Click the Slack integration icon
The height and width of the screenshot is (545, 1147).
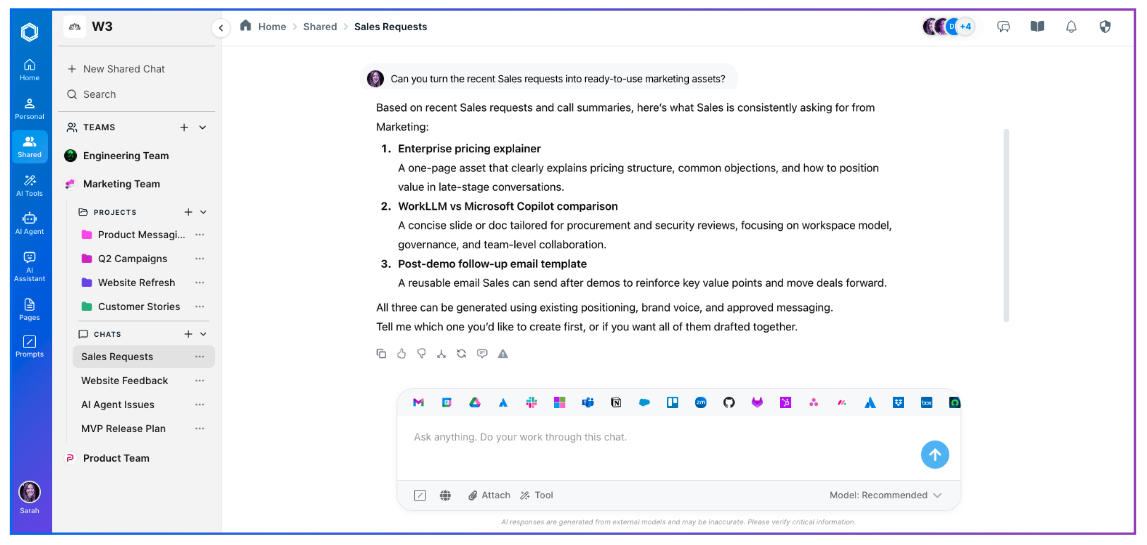tap(532, 402)
